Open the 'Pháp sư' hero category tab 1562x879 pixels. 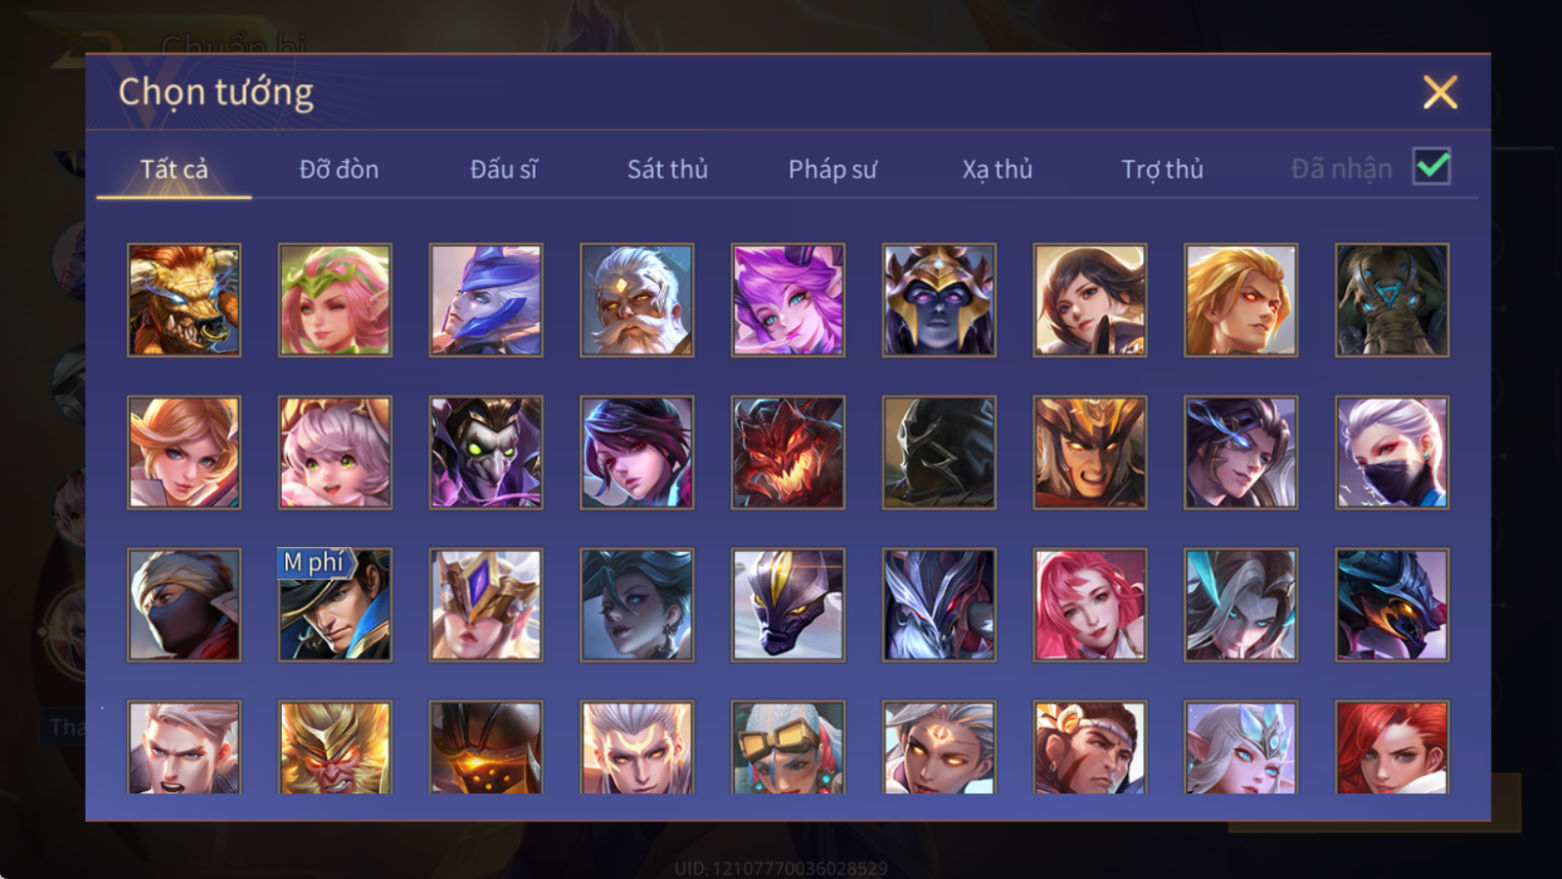[x=832, y=169]
